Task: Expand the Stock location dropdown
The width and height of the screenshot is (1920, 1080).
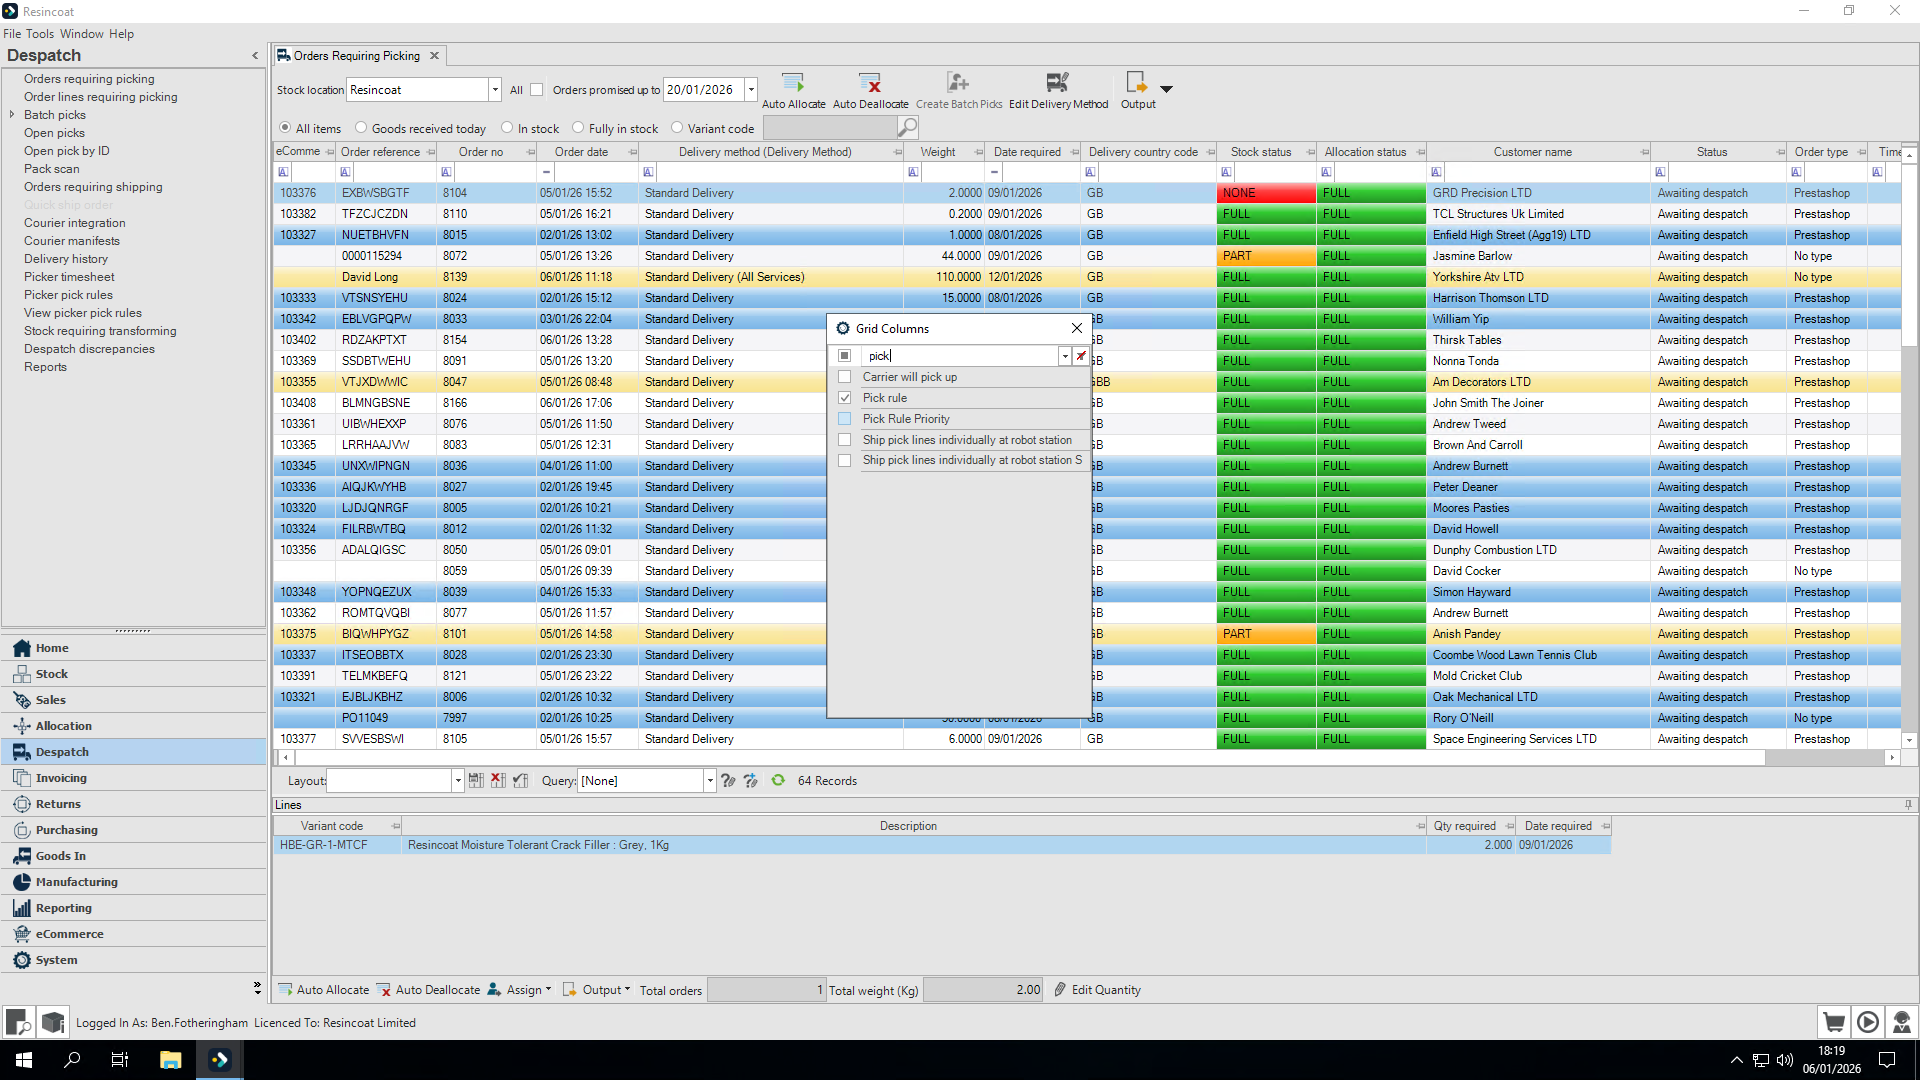Action: click(x=495, y=90)
